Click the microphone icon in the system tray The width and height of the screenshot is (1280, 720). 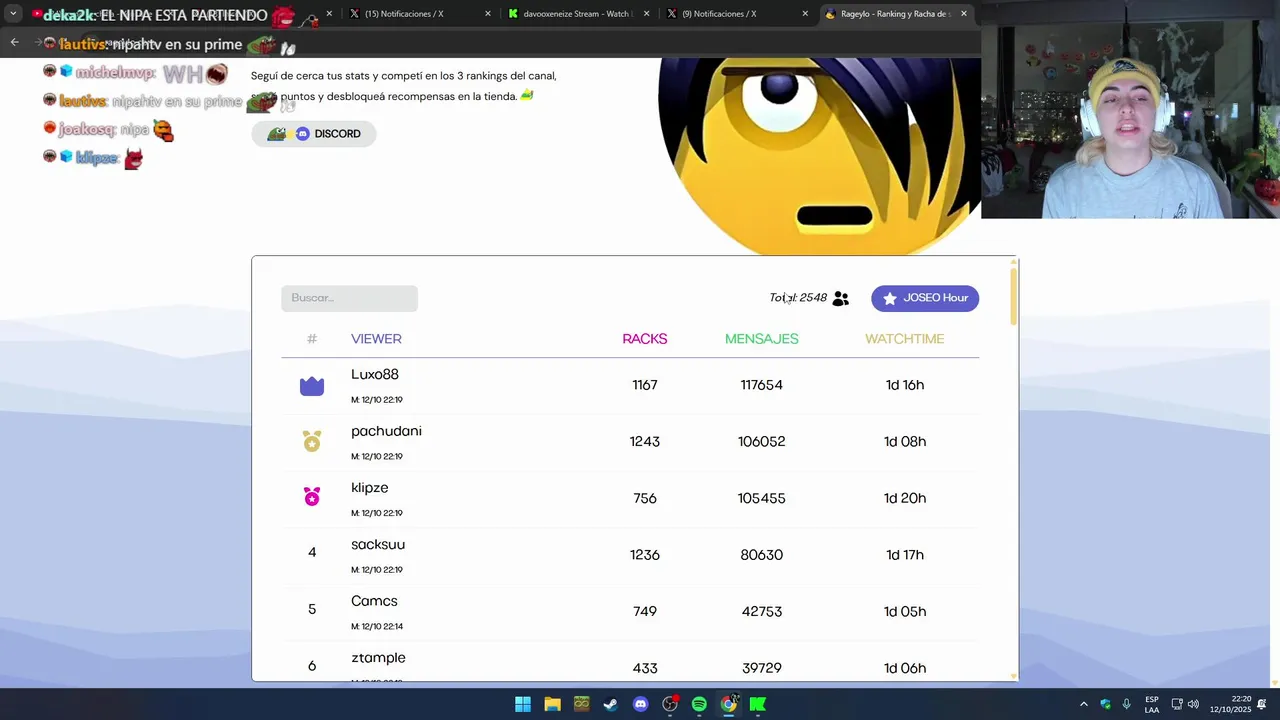[x=1126, y=704]
